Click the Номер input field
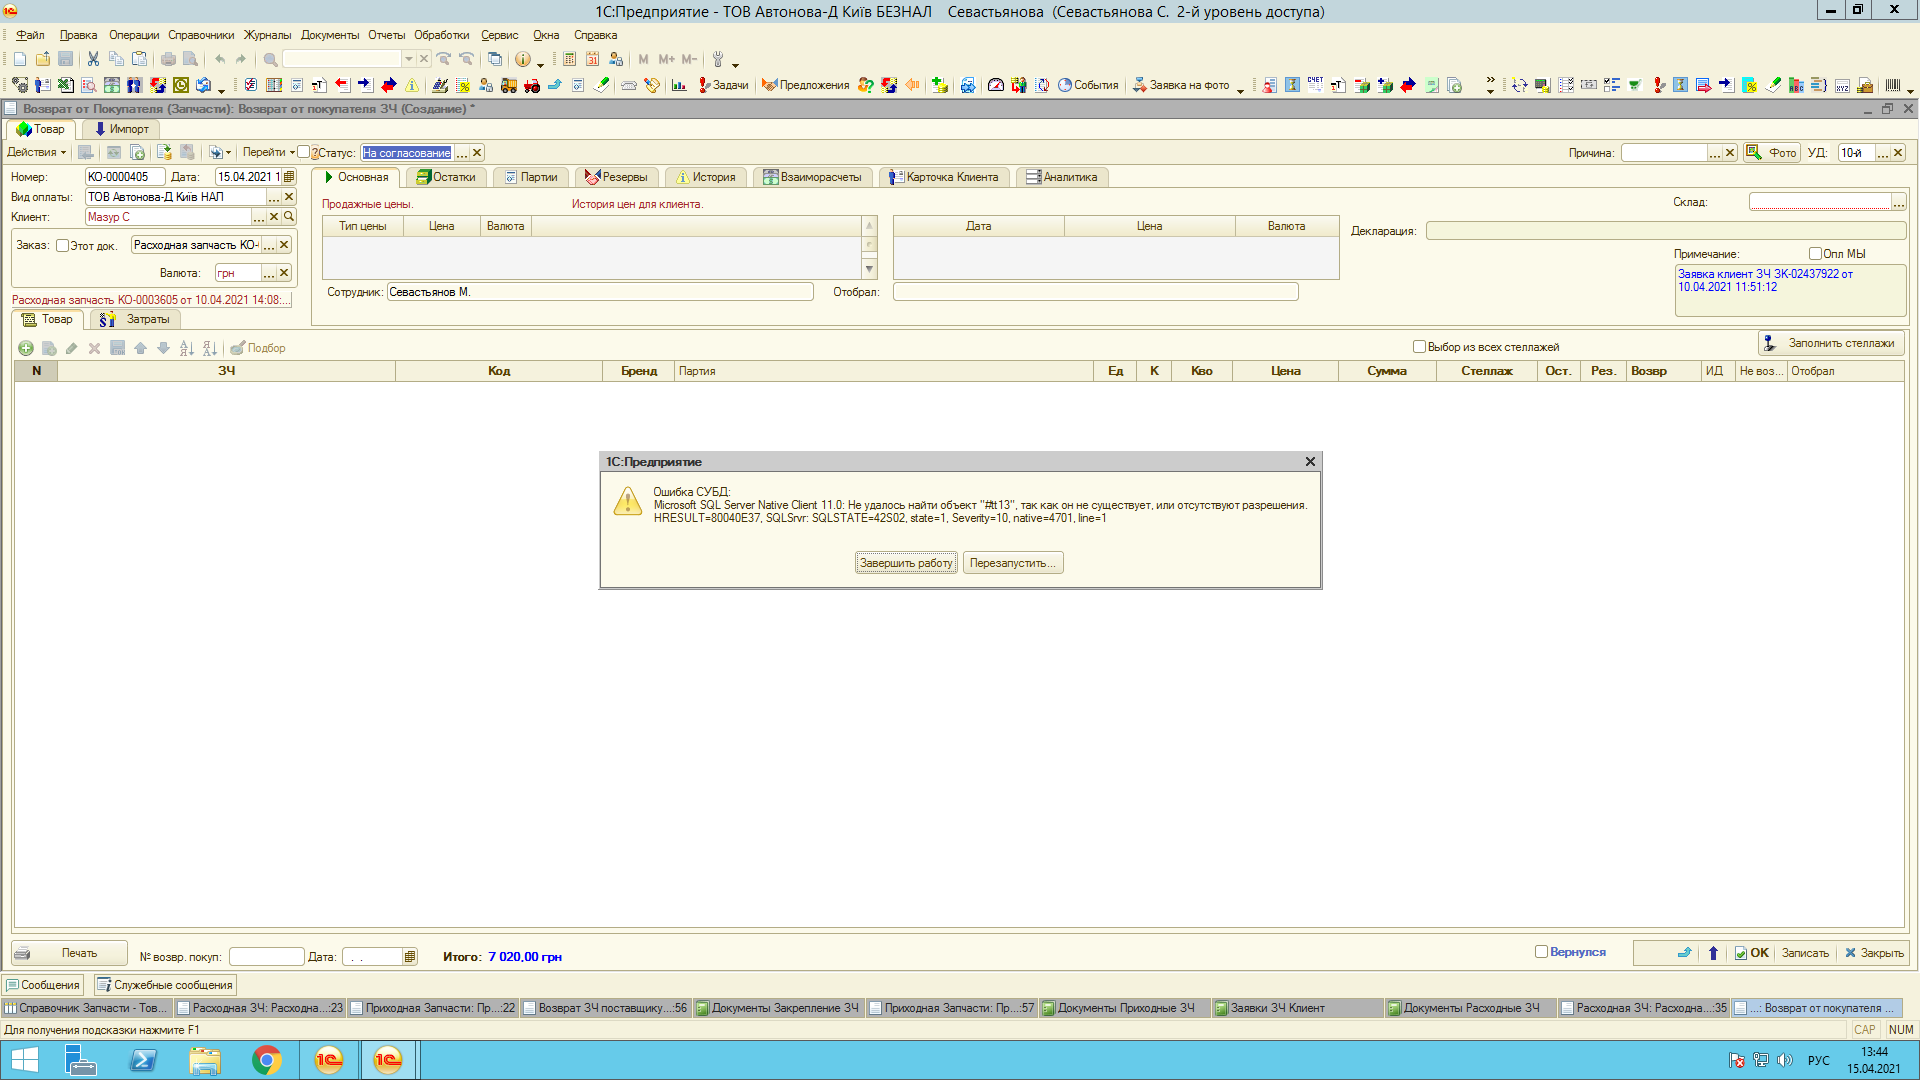Image resolution: width=1920 pixels, height=1080 pixels. (x=124, y=177)
